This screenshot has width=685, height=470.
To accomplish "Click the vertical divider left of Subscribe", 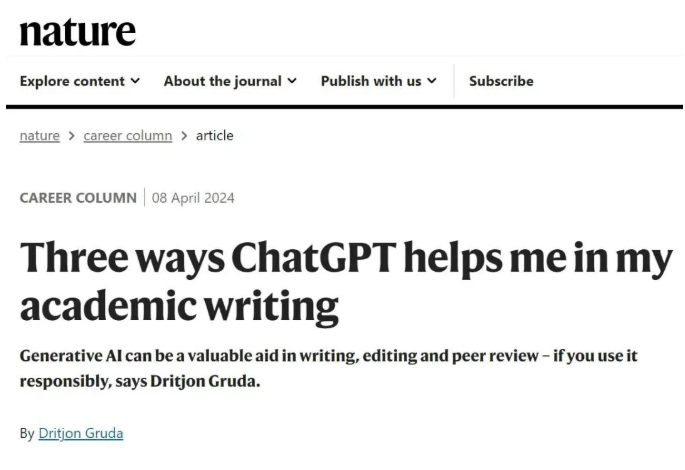I will 454,81.
